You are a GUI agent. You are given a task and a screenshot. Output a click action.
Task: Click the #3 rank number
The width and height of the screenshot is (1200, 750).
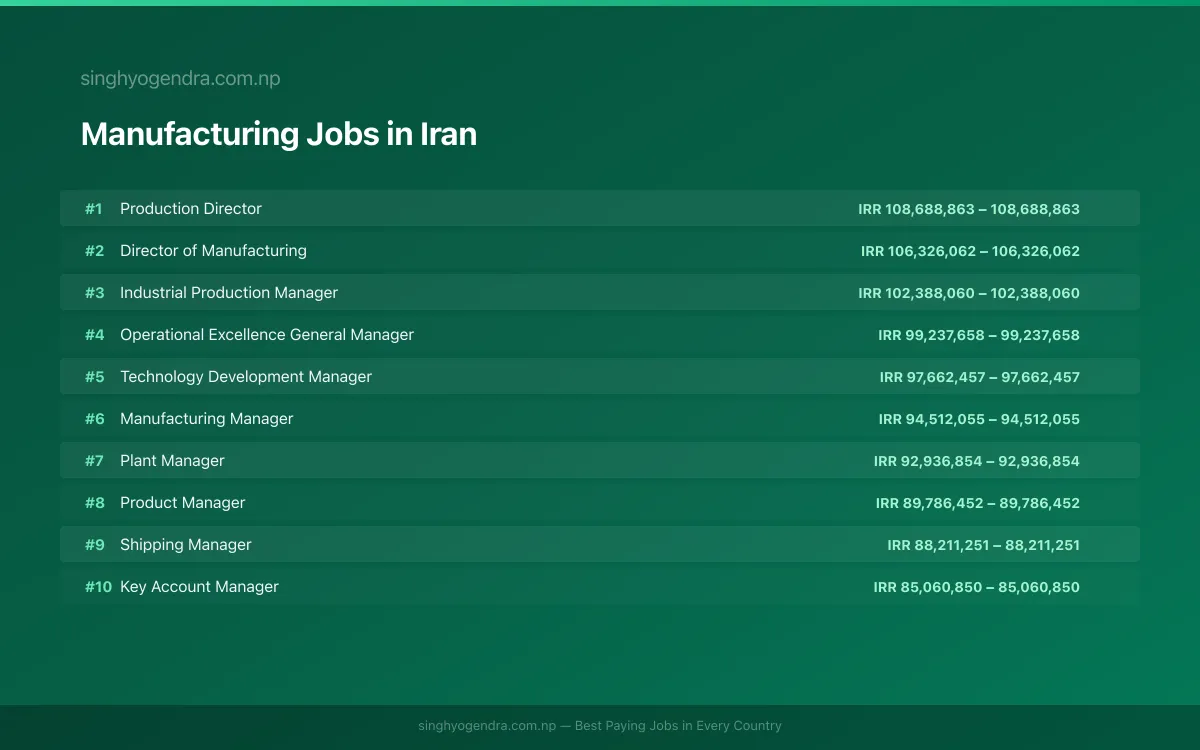click(94, 293)
